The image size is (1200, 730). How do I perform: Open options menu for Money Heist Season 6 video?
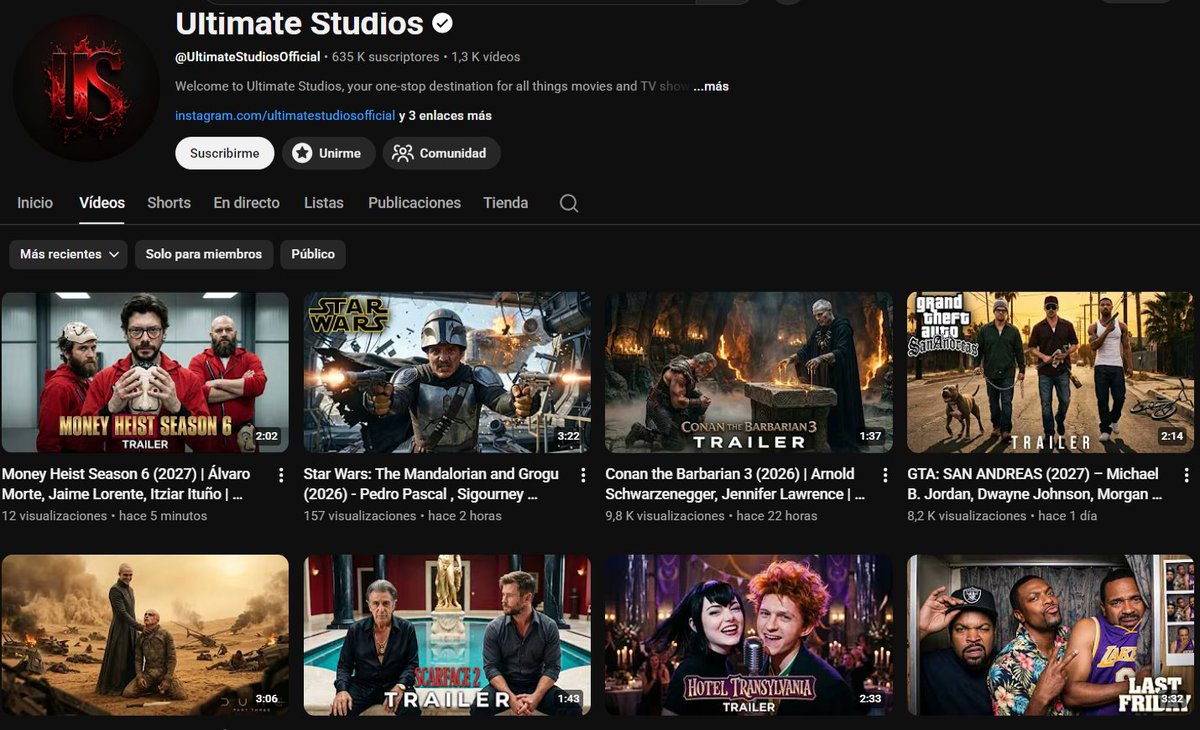pos(281,475)
